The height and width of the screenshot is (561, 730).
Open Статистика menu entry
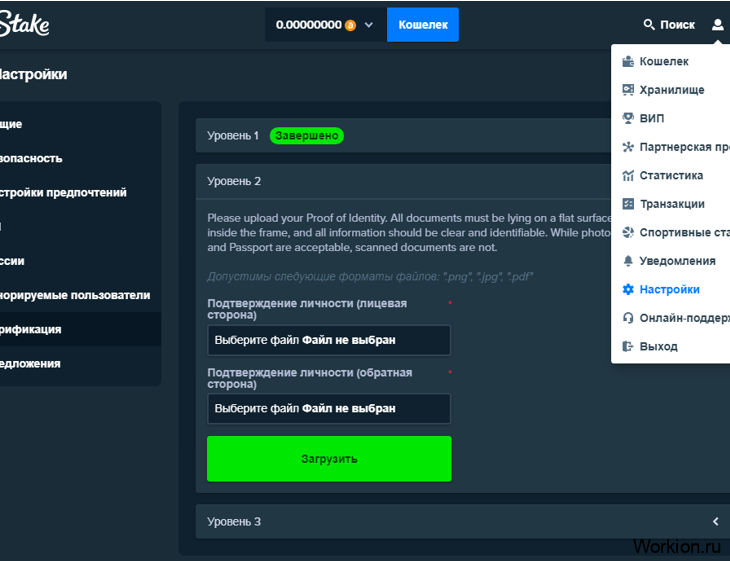click(670, 175)
